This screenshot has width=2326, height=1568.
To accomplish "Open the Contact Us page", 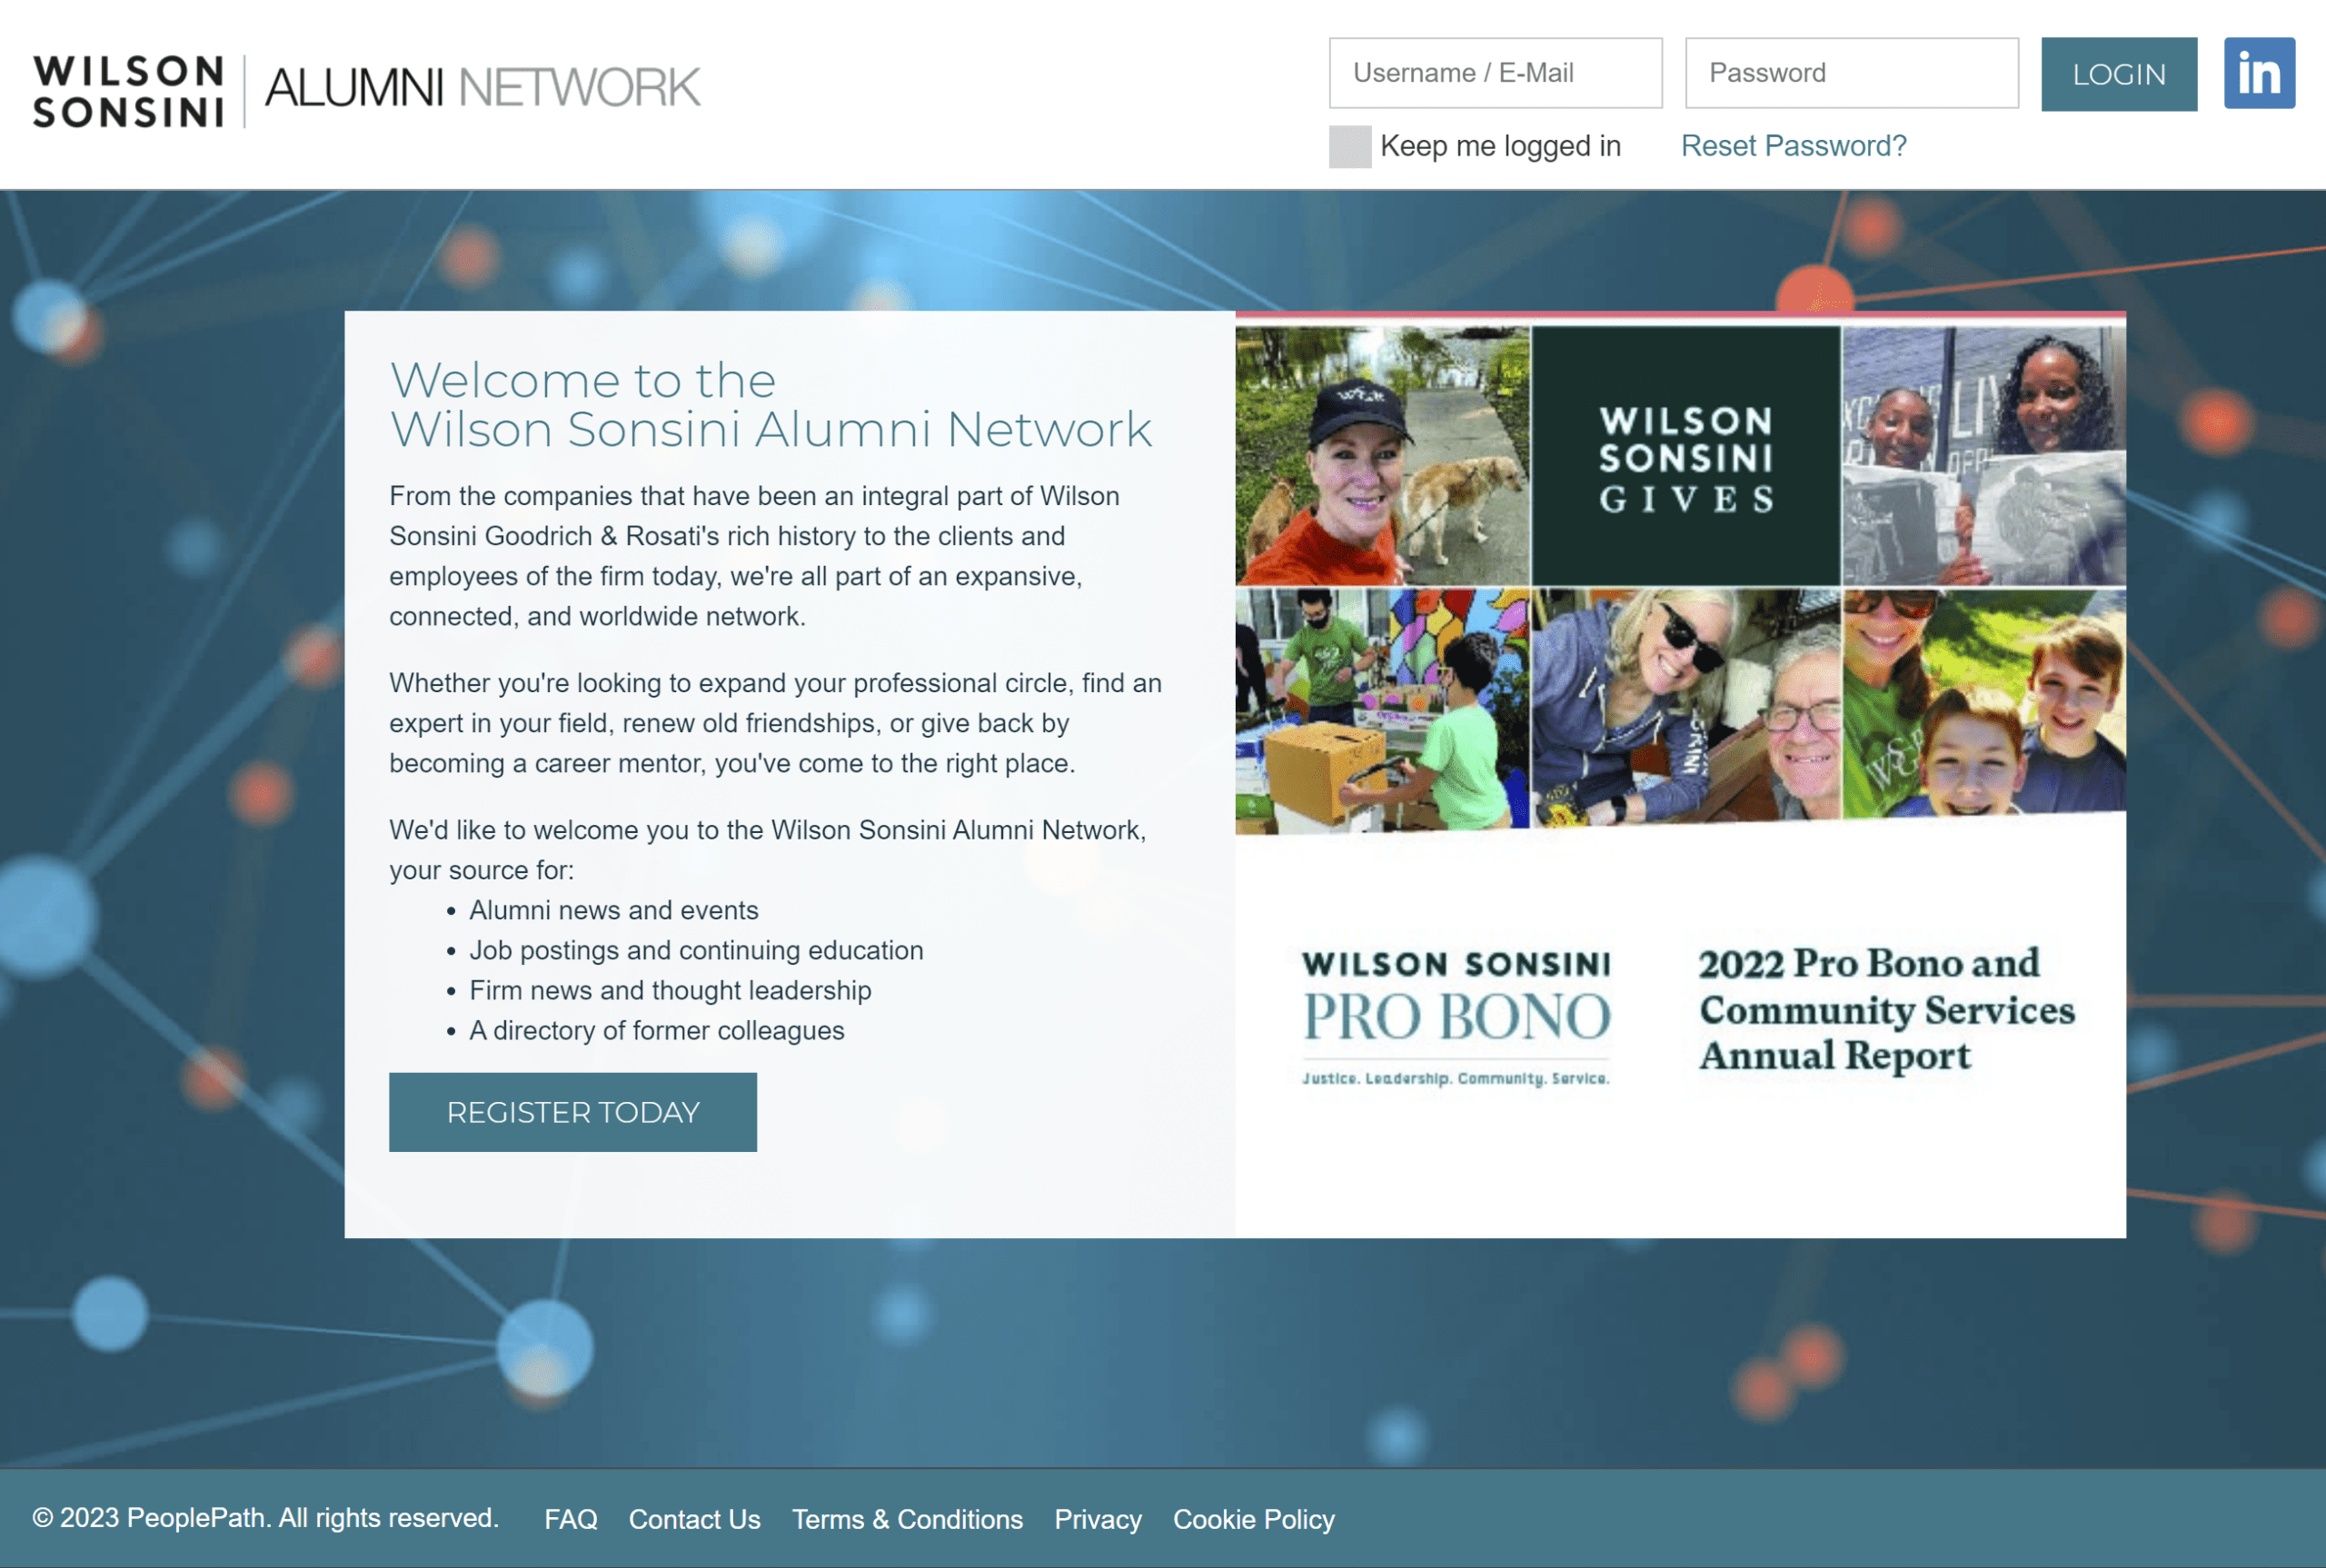I will click(694, 1519).
